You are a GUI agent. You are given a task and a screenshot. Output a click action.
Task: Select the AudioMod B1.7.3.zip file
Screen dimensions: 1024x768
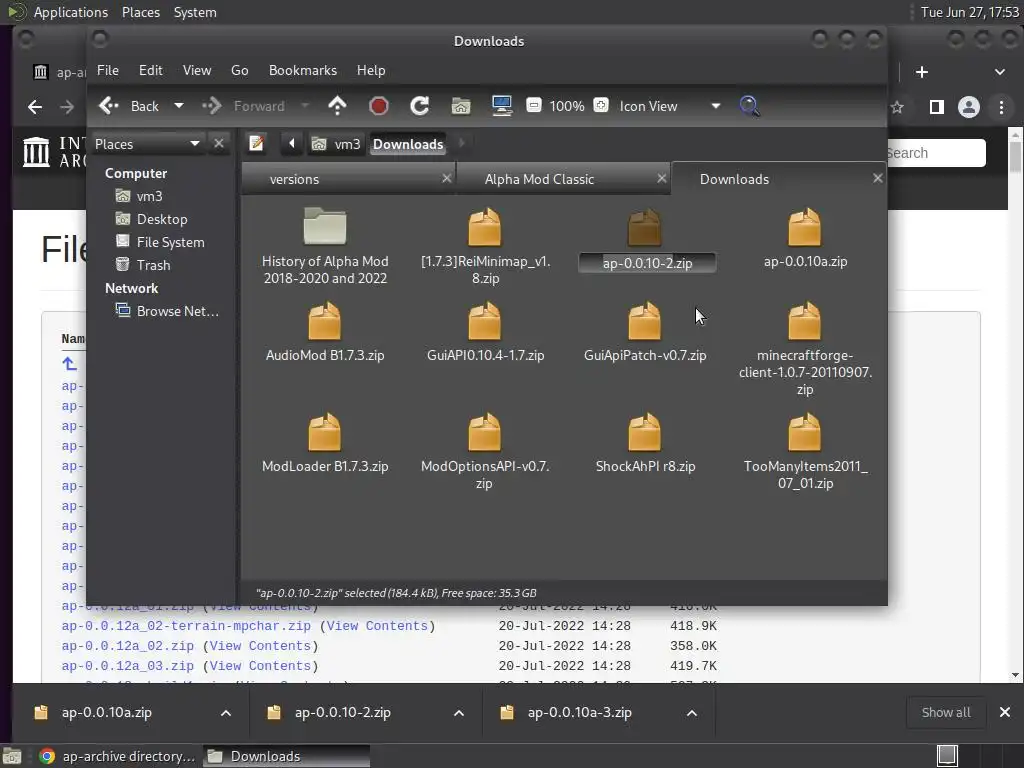click(x=325, y=332)
